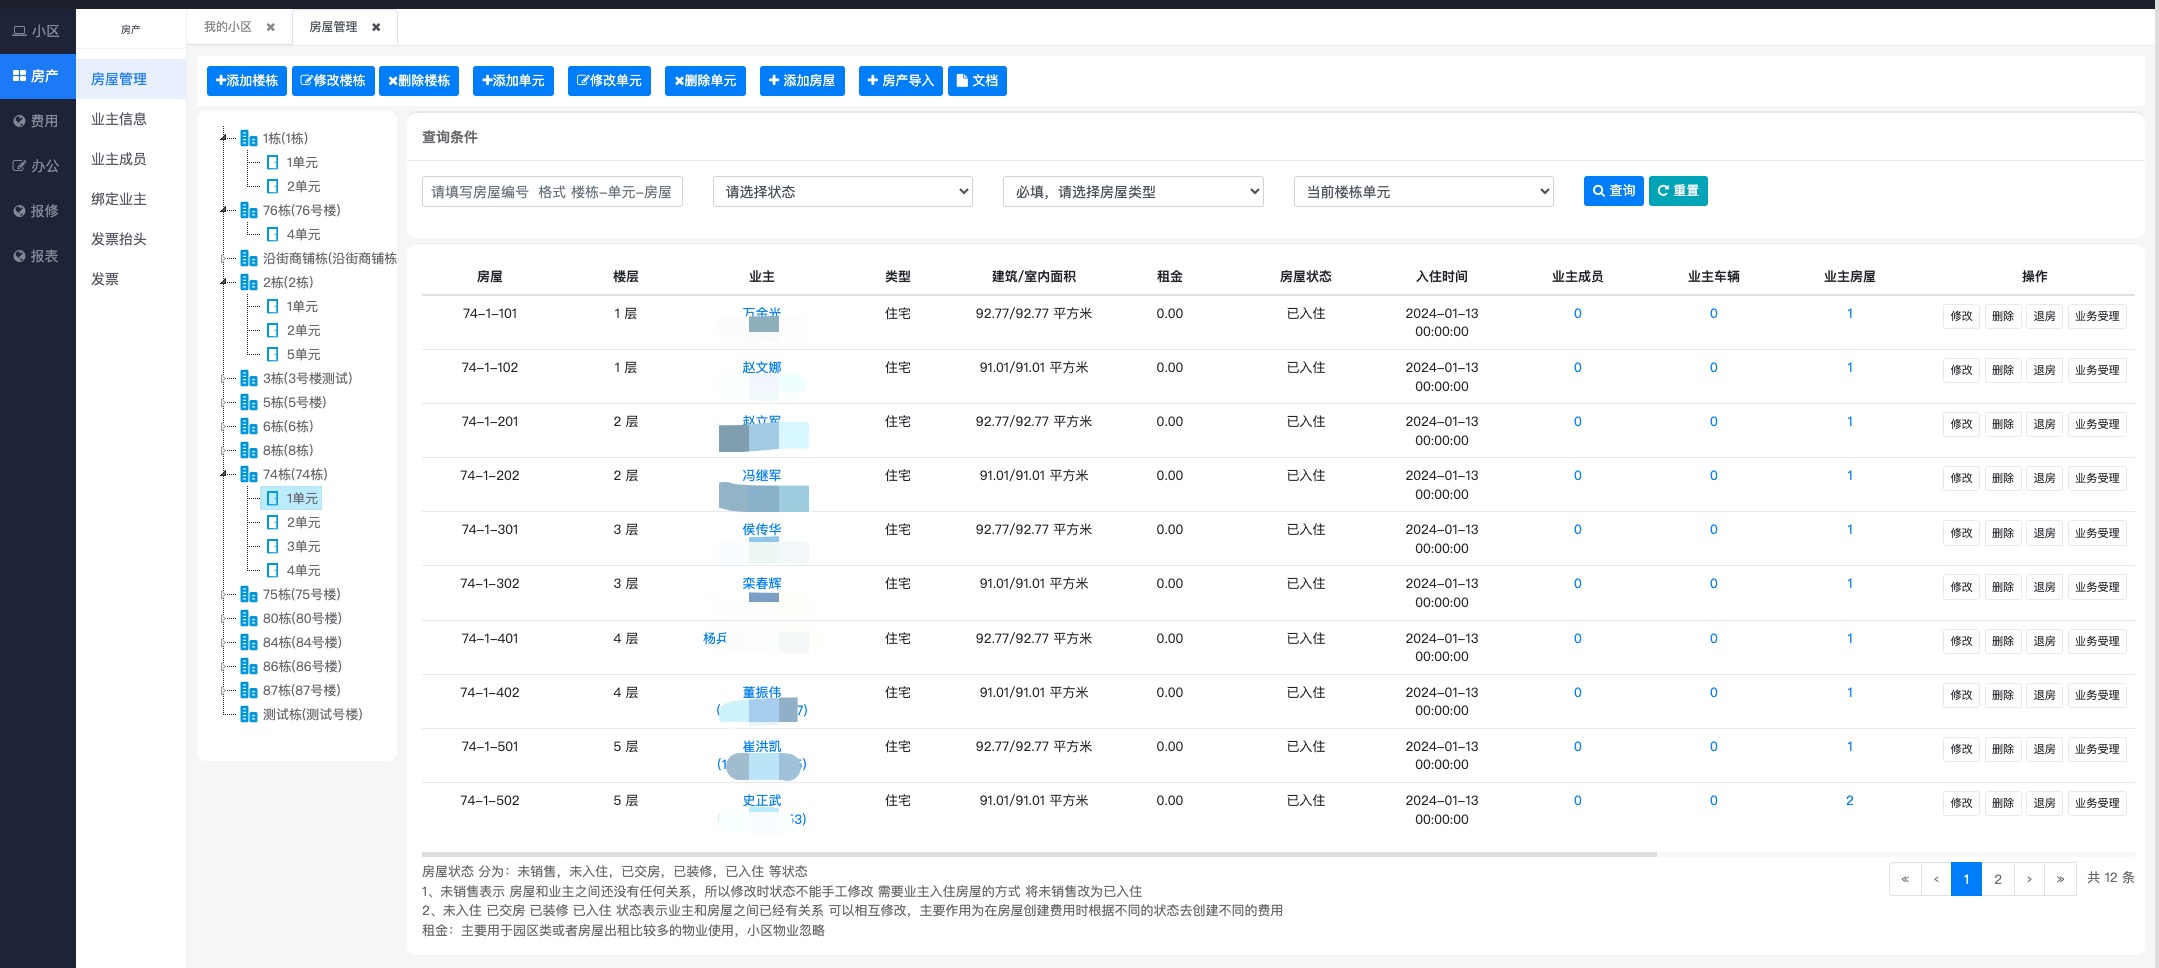Open the 办公 sidebar section
Viewport: 2159px width, 968px height.
pyautogui.click(x=37, y=166)
